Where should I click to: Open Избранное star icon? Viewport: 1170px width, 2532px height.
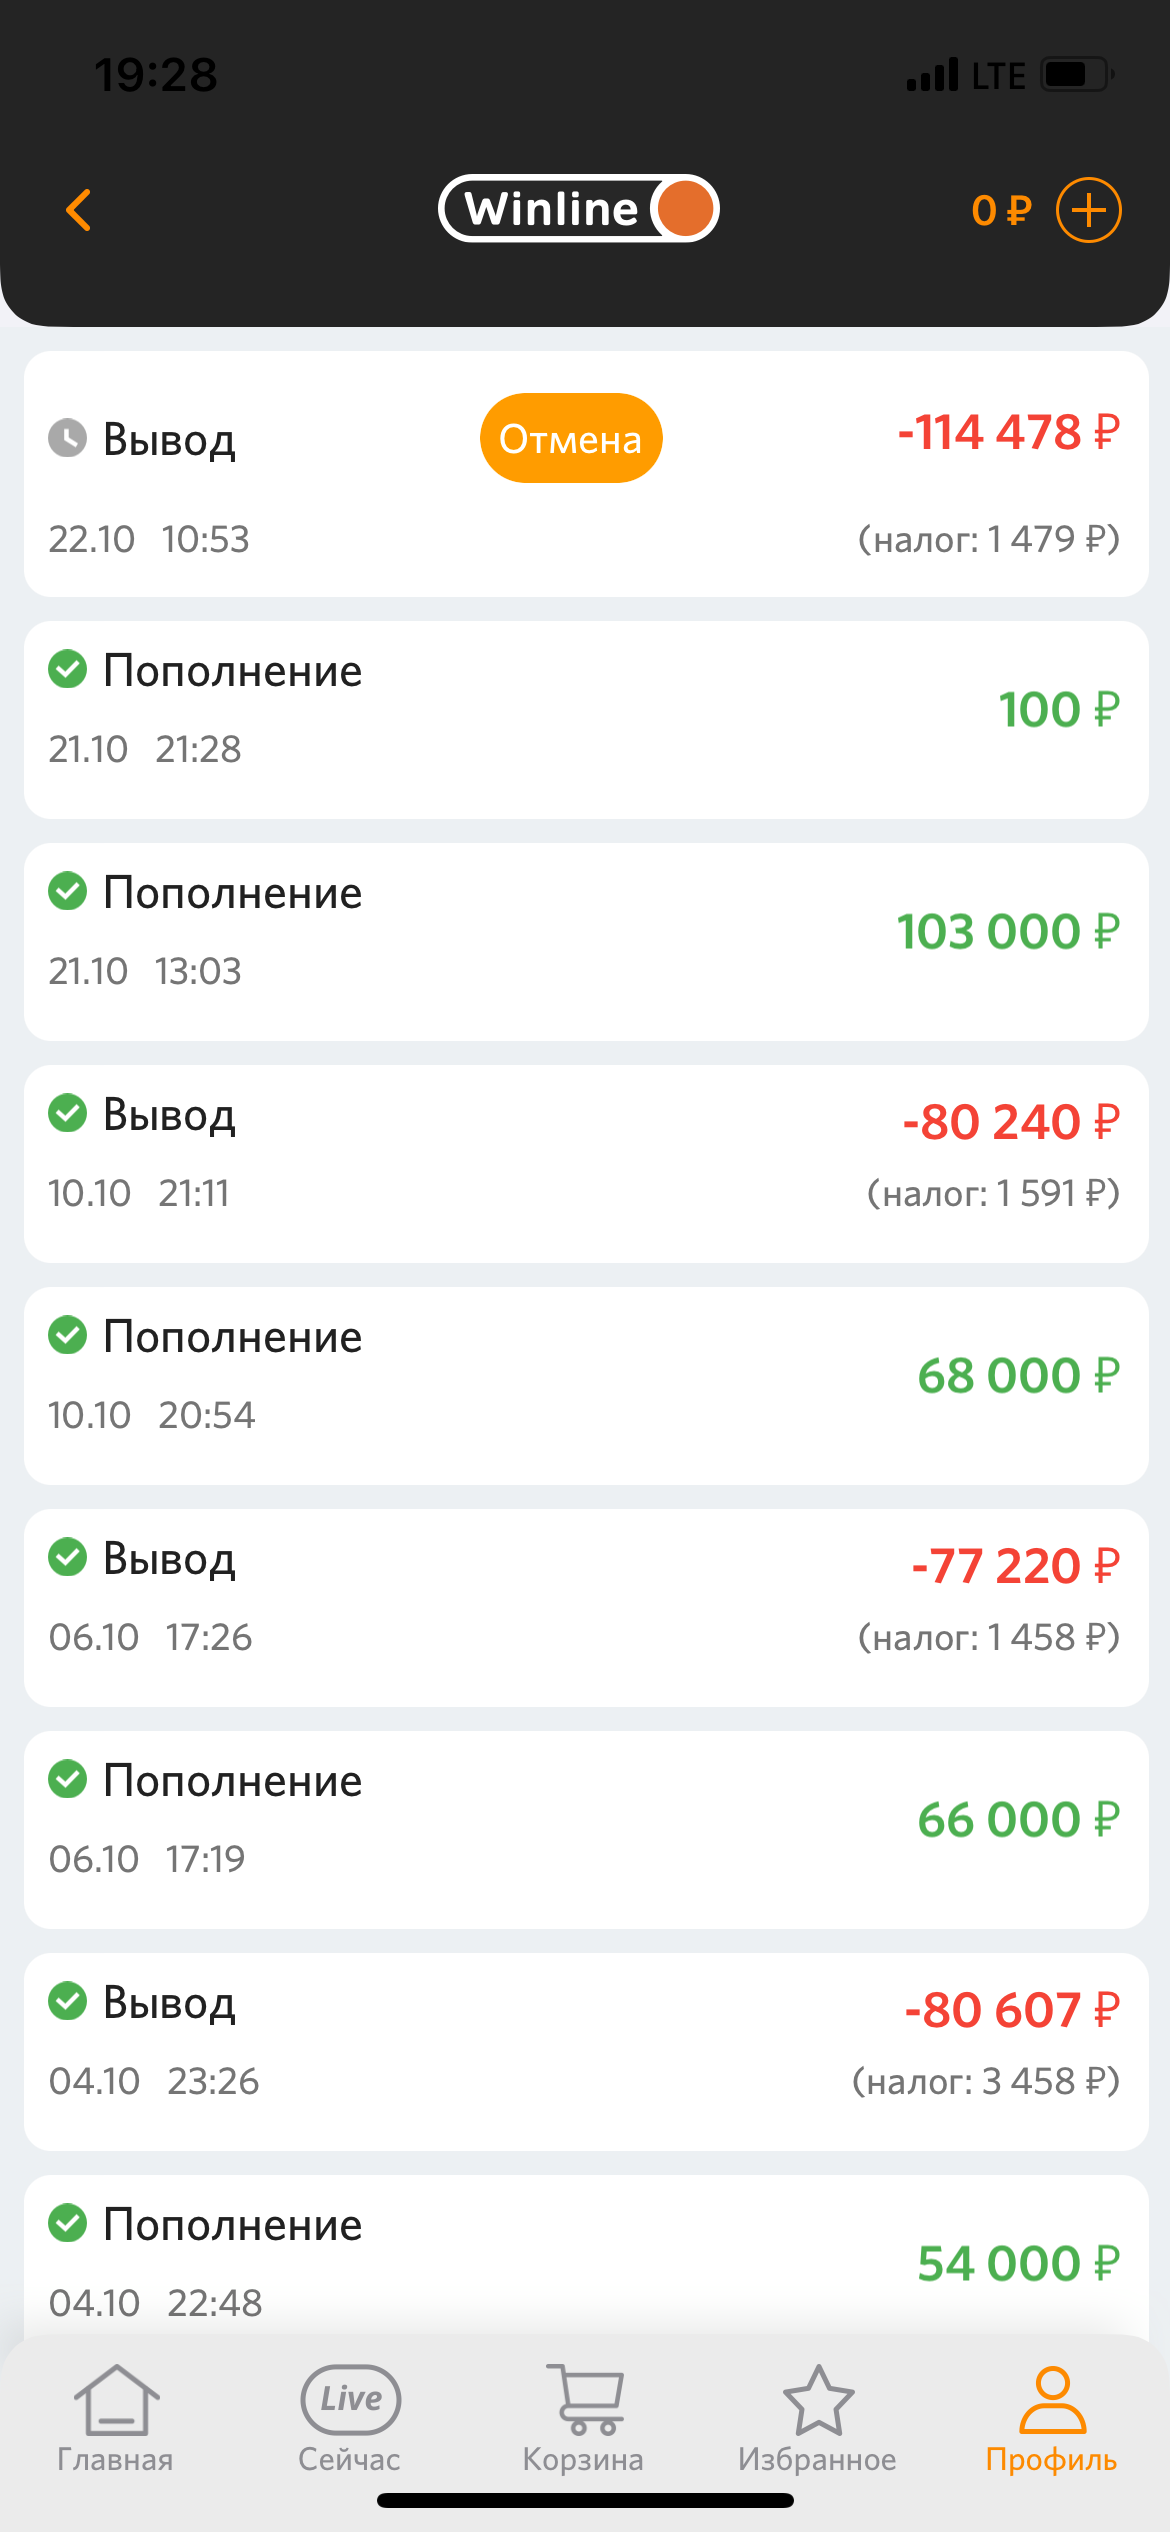click(818, 2417)
